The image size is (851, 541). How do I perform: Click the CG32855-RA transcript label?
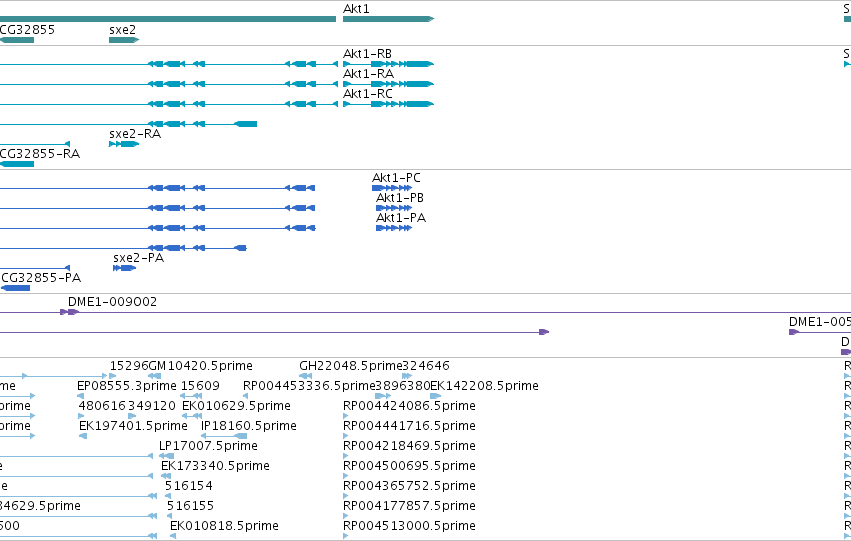tap(40, 154)
